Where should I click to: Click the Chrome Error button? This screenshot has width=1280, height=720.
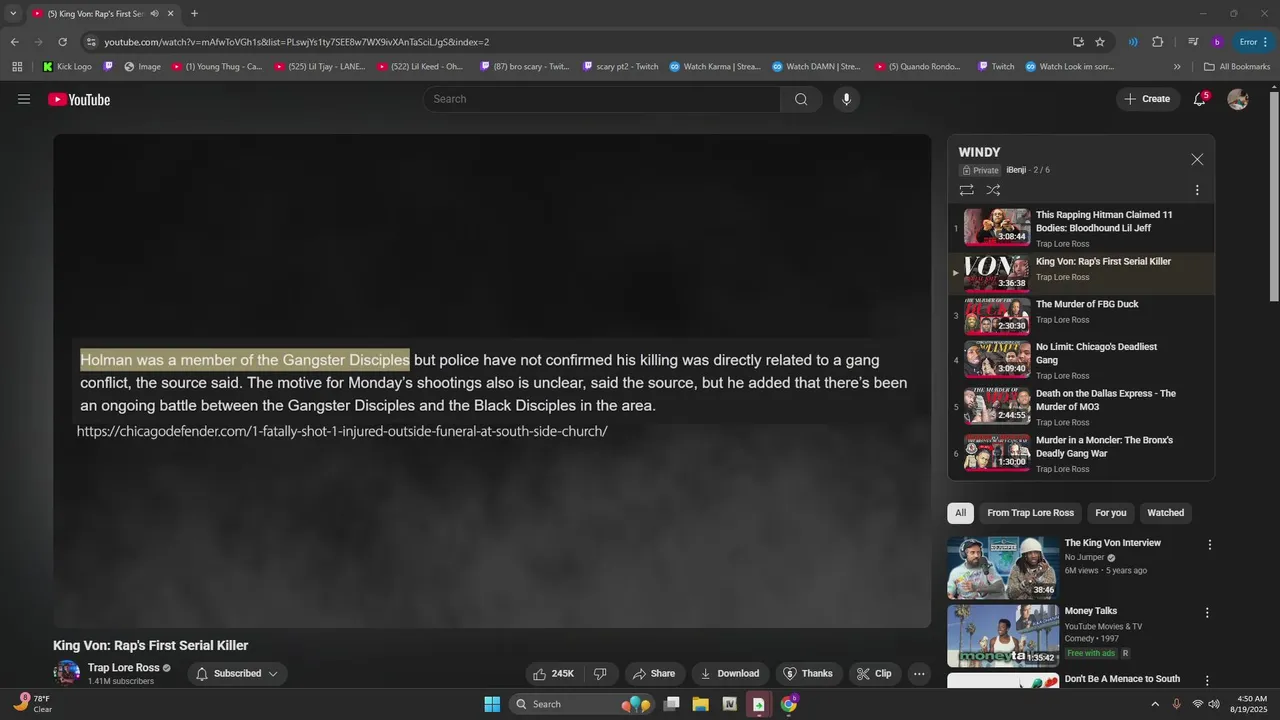(1248, 42)
